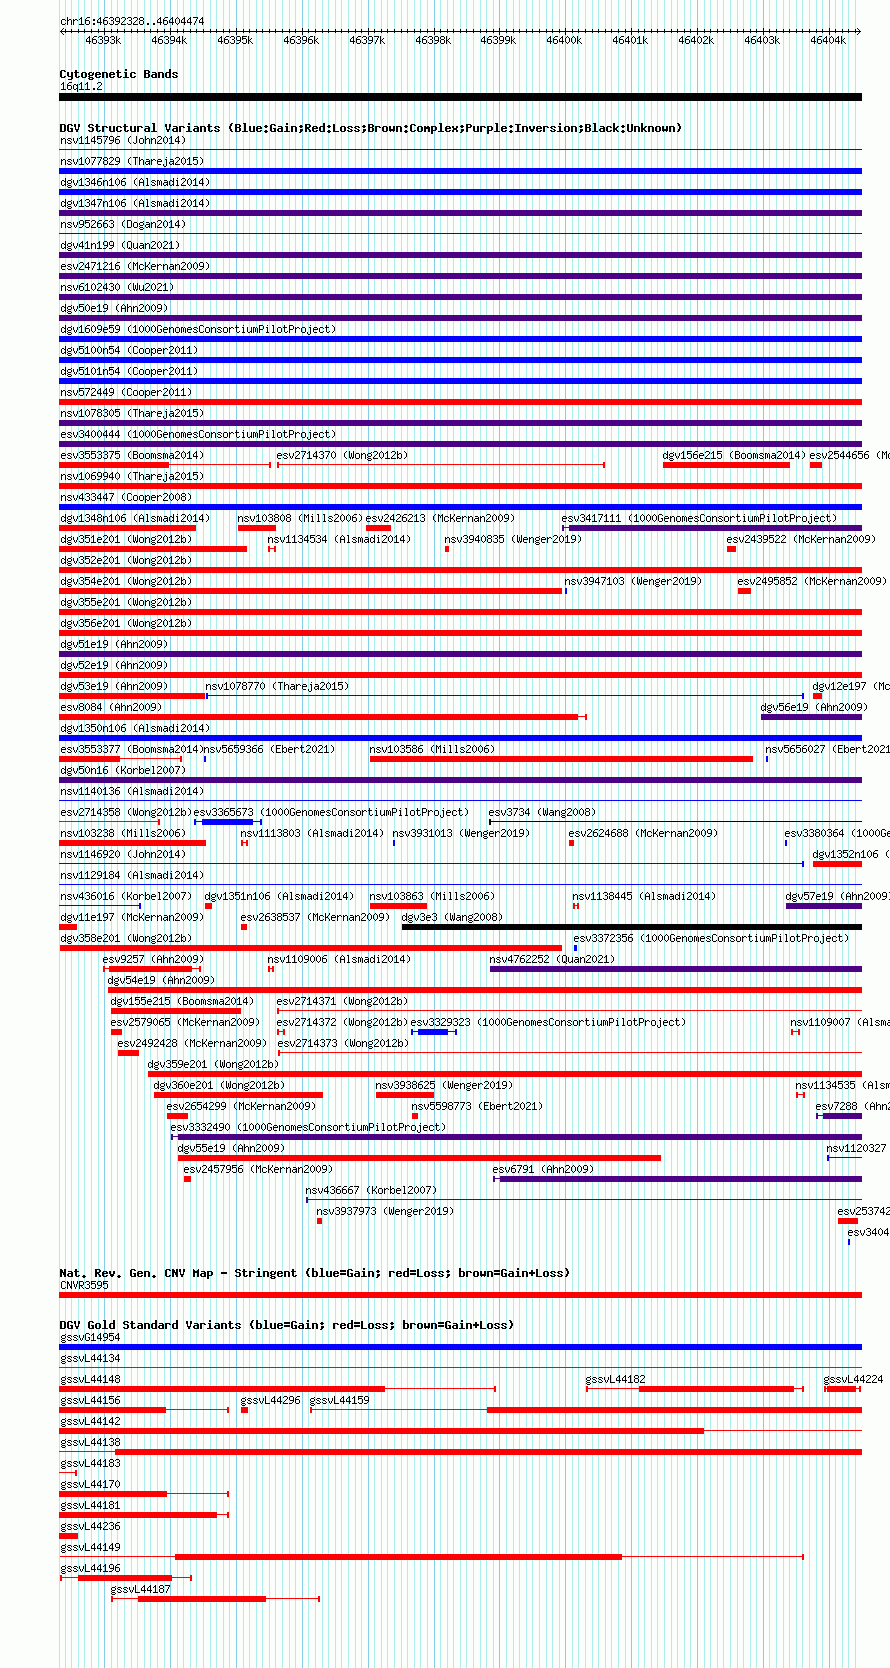Open nsv4762252 (Quan2021) variant

[552, 959]
